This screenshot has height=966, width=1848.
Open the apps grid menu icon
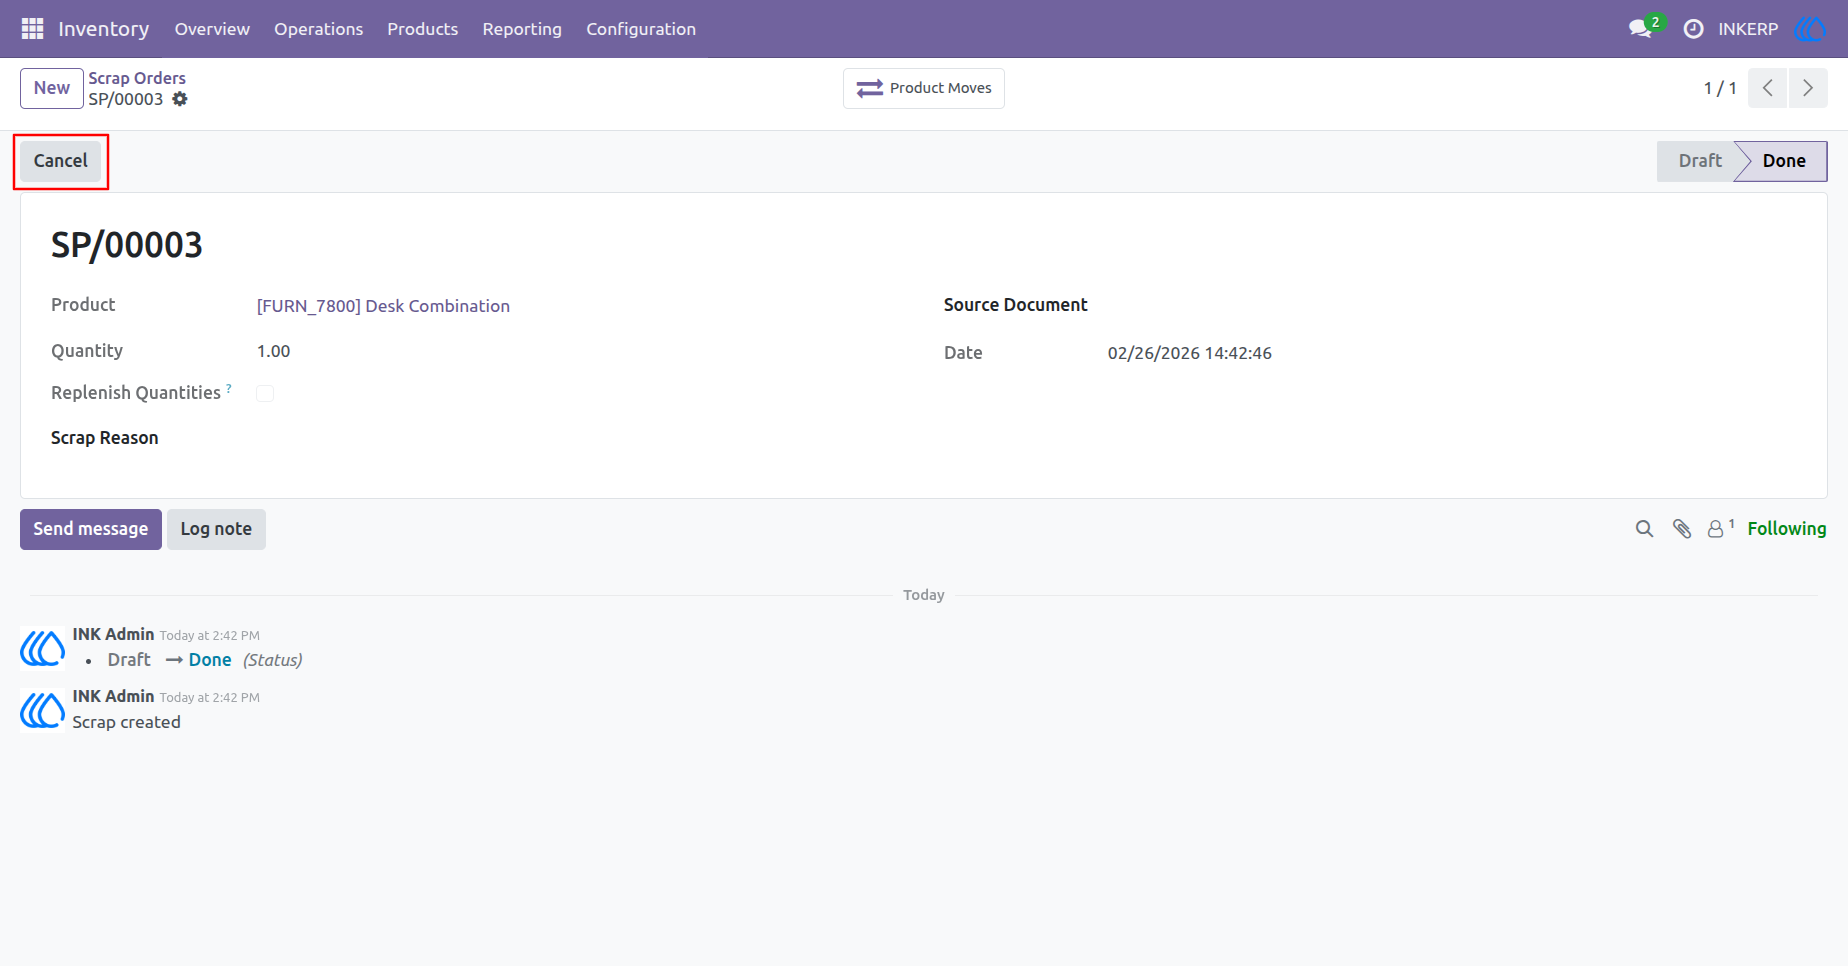[x=32, y=29]
